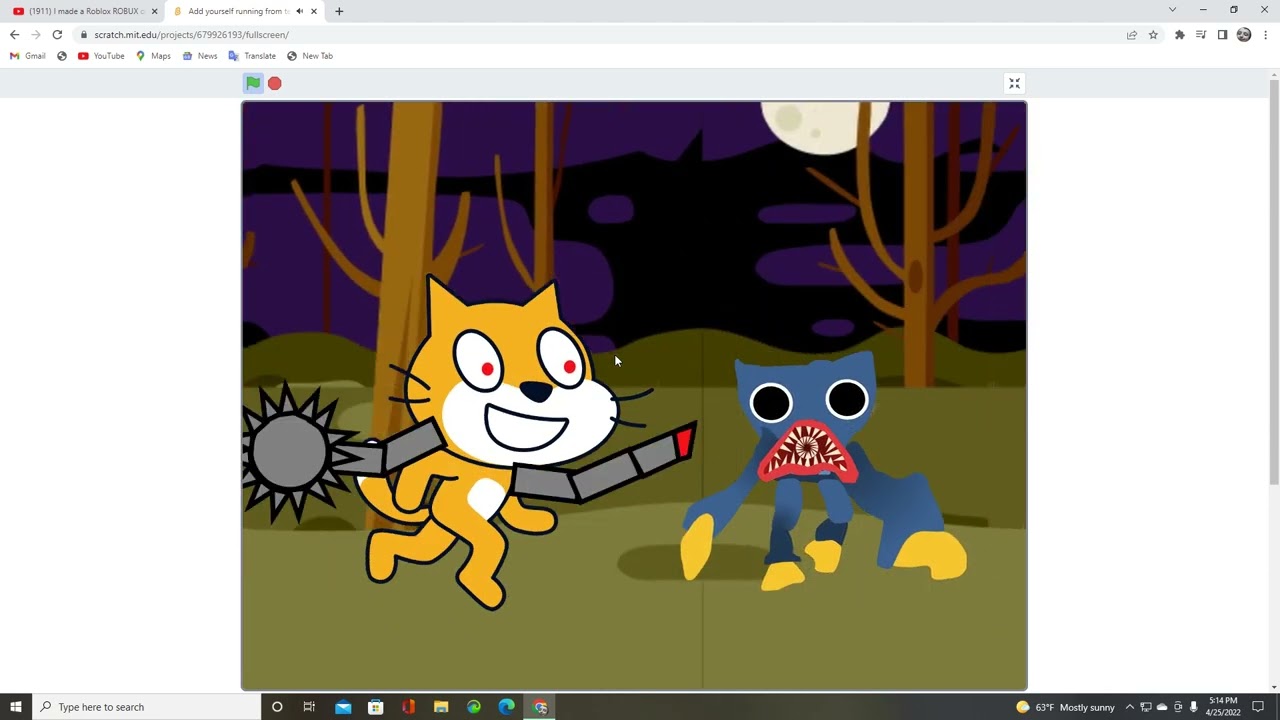
Task: Open the clock showing 5:14 PM
Action: click(1223, 707)
